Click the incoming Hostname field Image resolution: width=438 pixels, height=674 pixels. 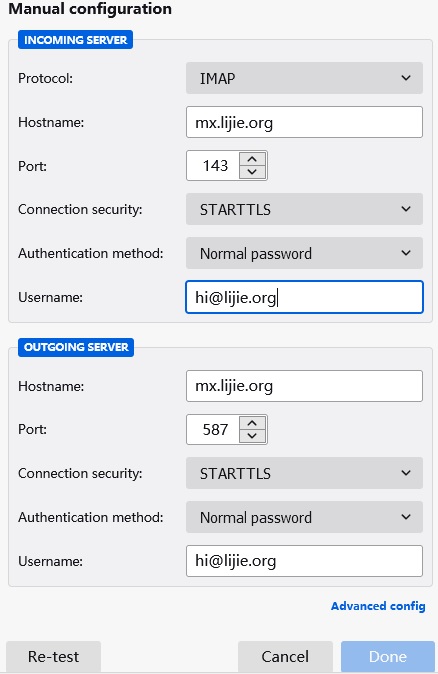[x=304, y=123]
